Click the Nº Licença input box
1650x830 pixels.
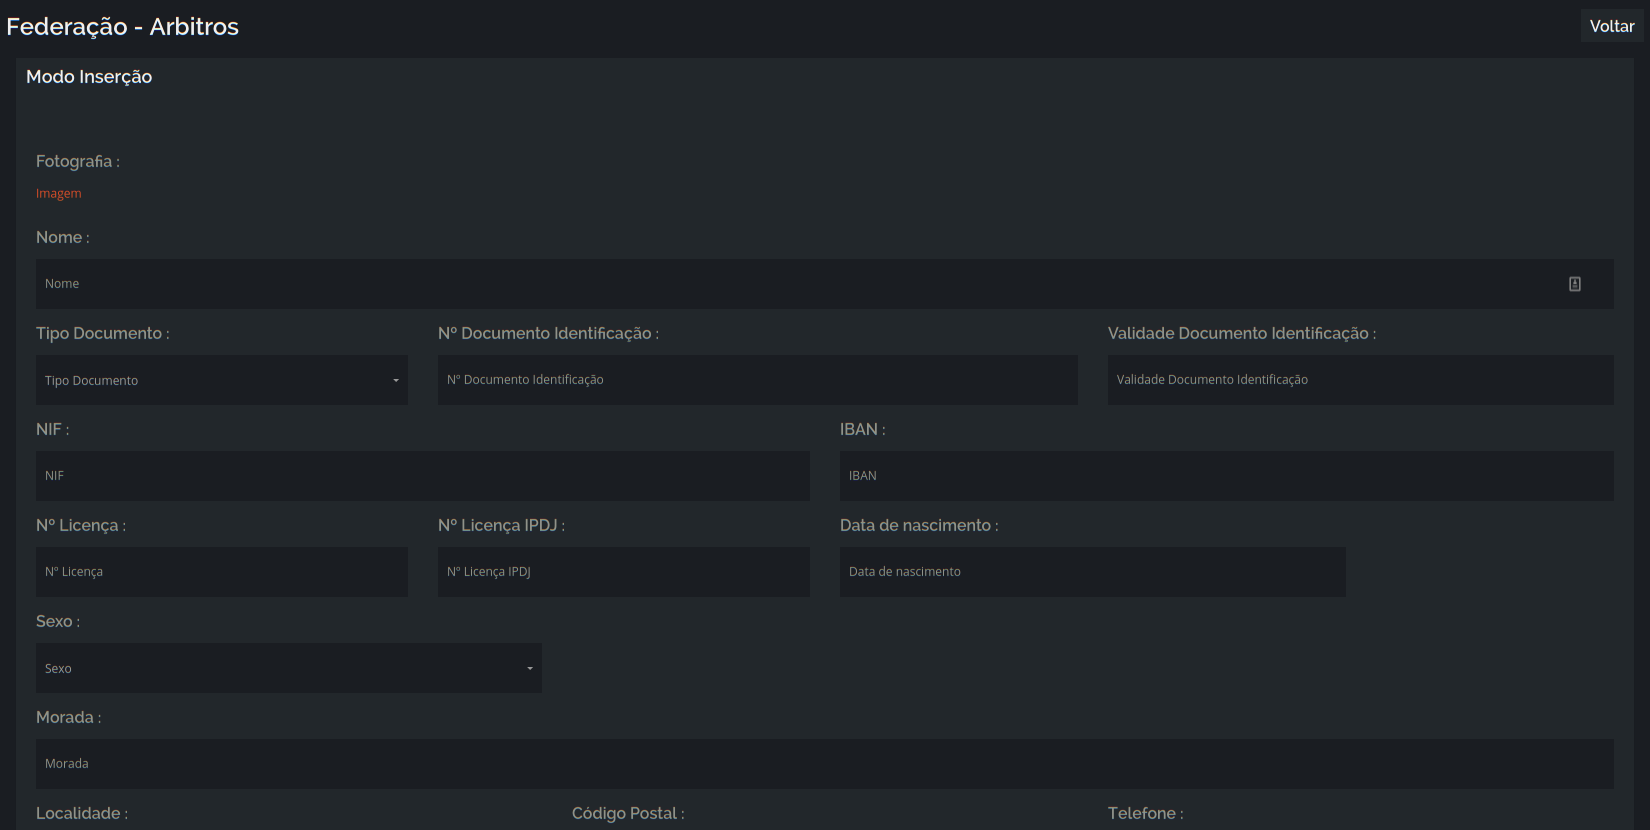click(222, 572)
